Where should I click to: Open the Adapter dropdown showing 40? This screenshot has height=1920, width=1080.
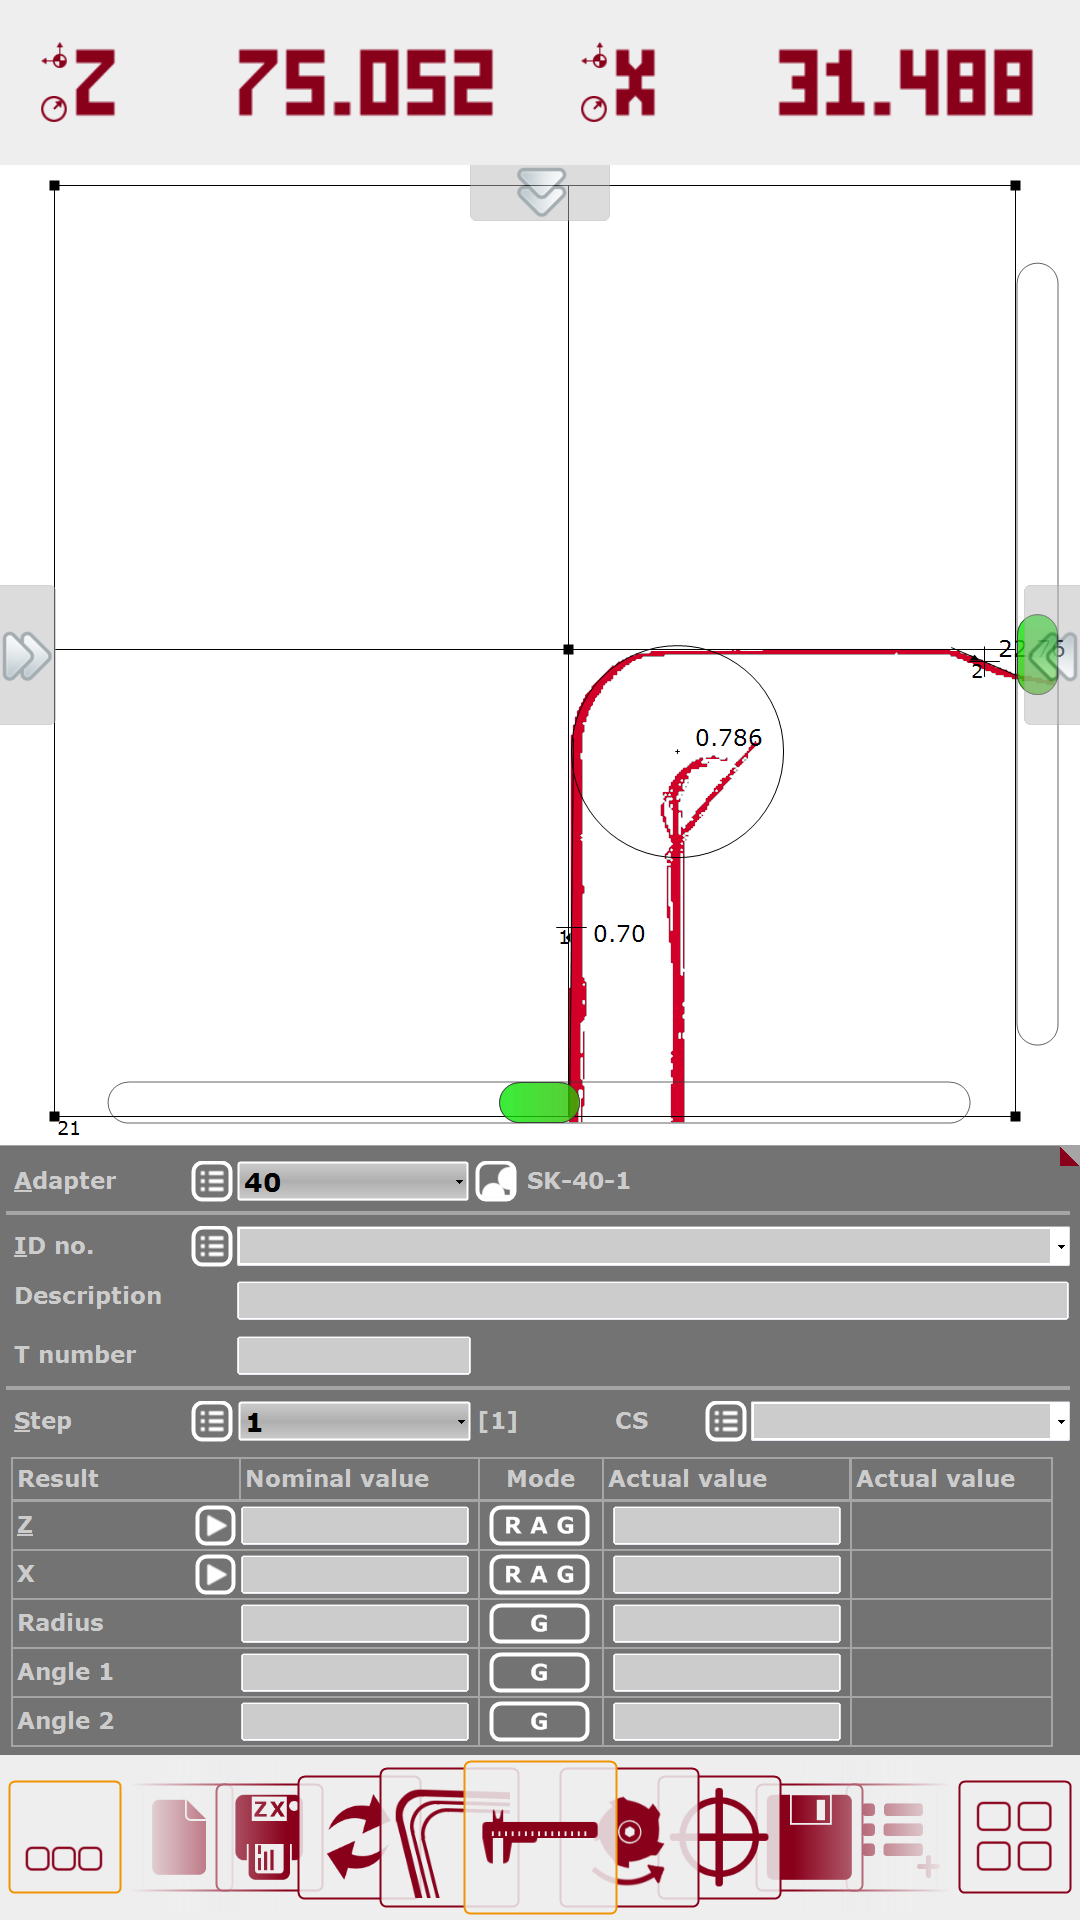(353, 1181)
